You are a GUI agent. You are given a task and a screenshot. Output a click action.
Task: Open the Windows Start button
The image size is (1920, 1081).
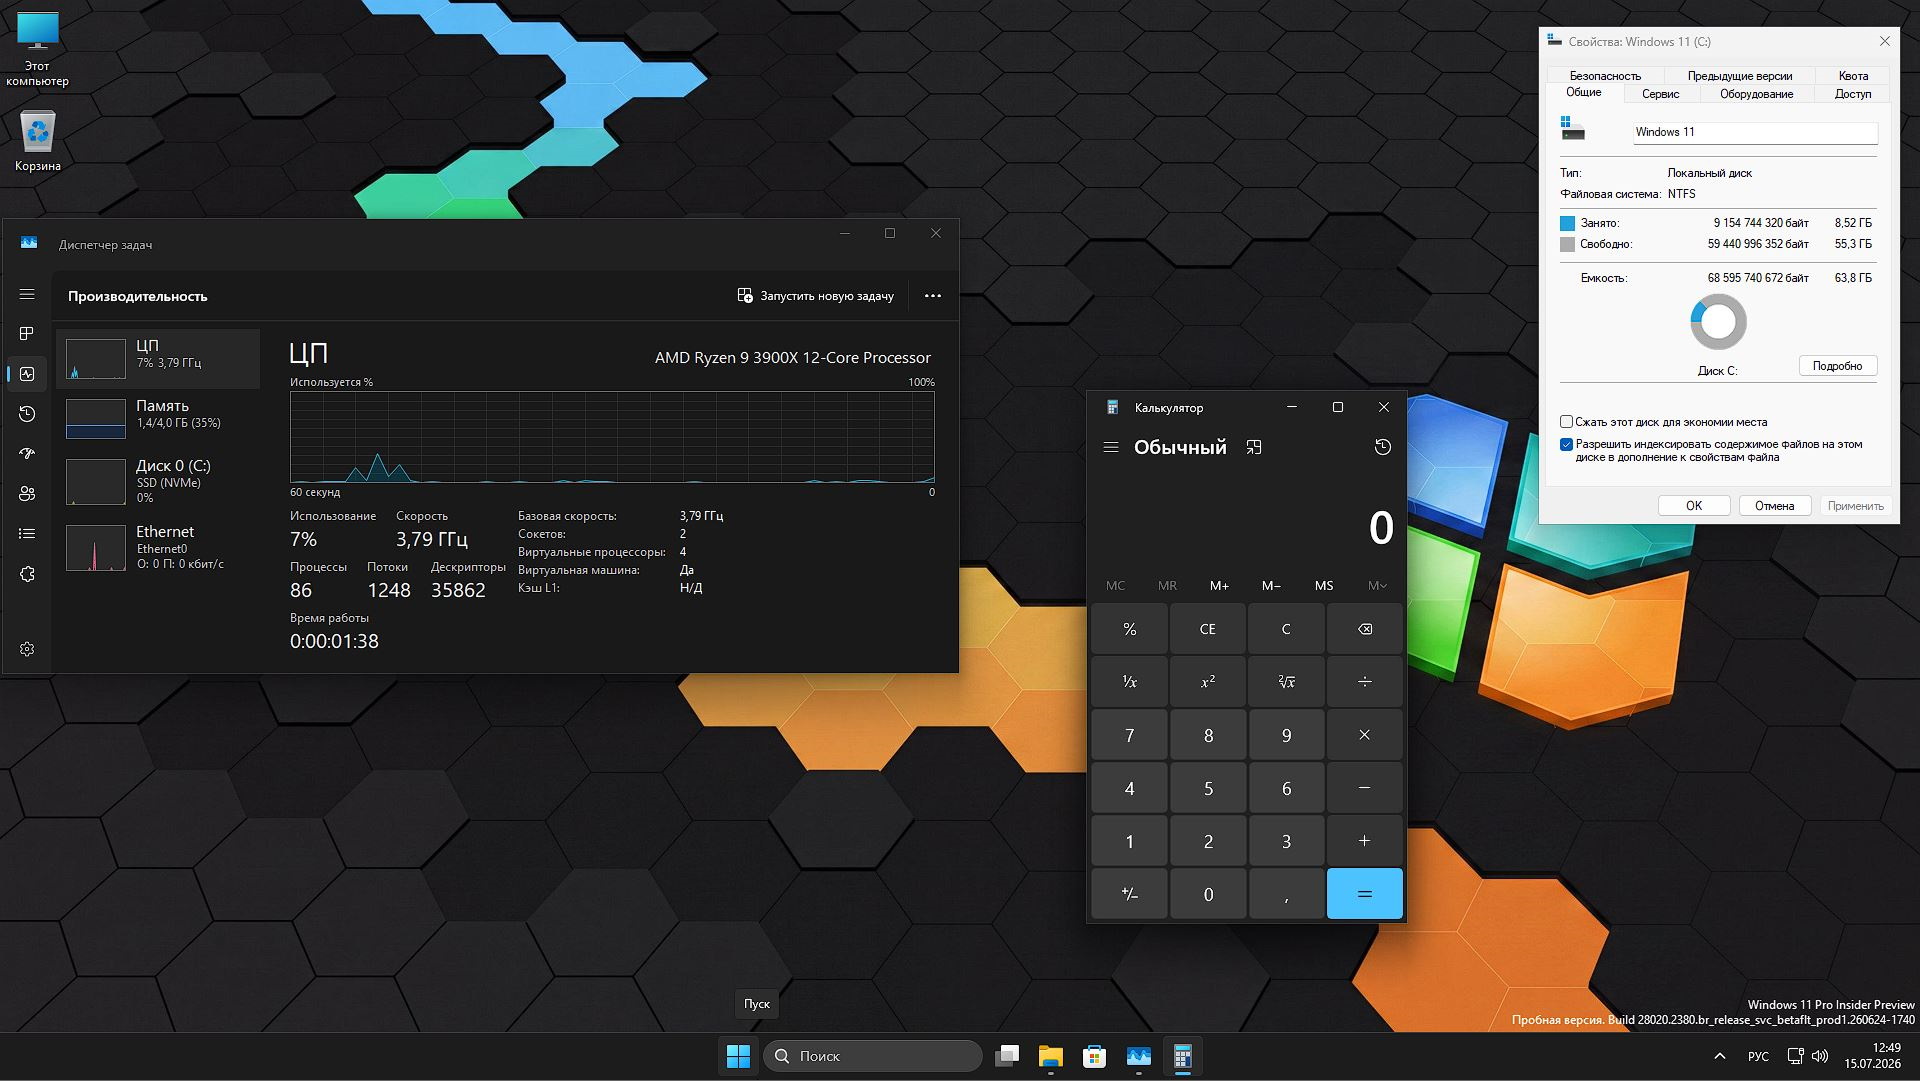pyautogui.click(x=738, y=1056)
